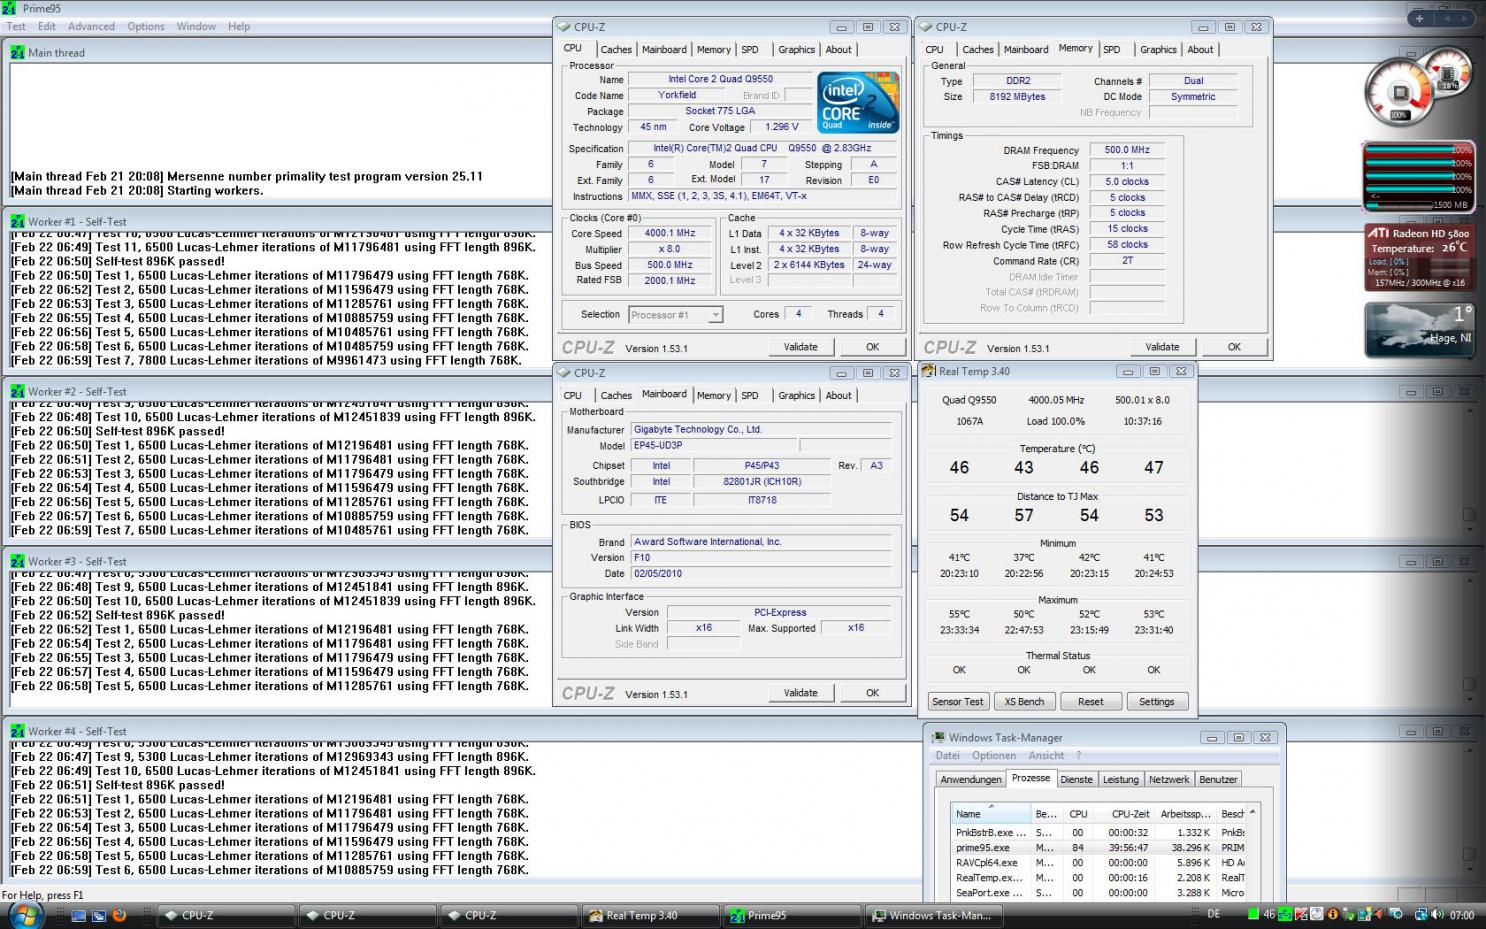This screenshot has height=929, width=1486.
Task: Click Prime95 taskbar button
Action: tap(792, 915)
